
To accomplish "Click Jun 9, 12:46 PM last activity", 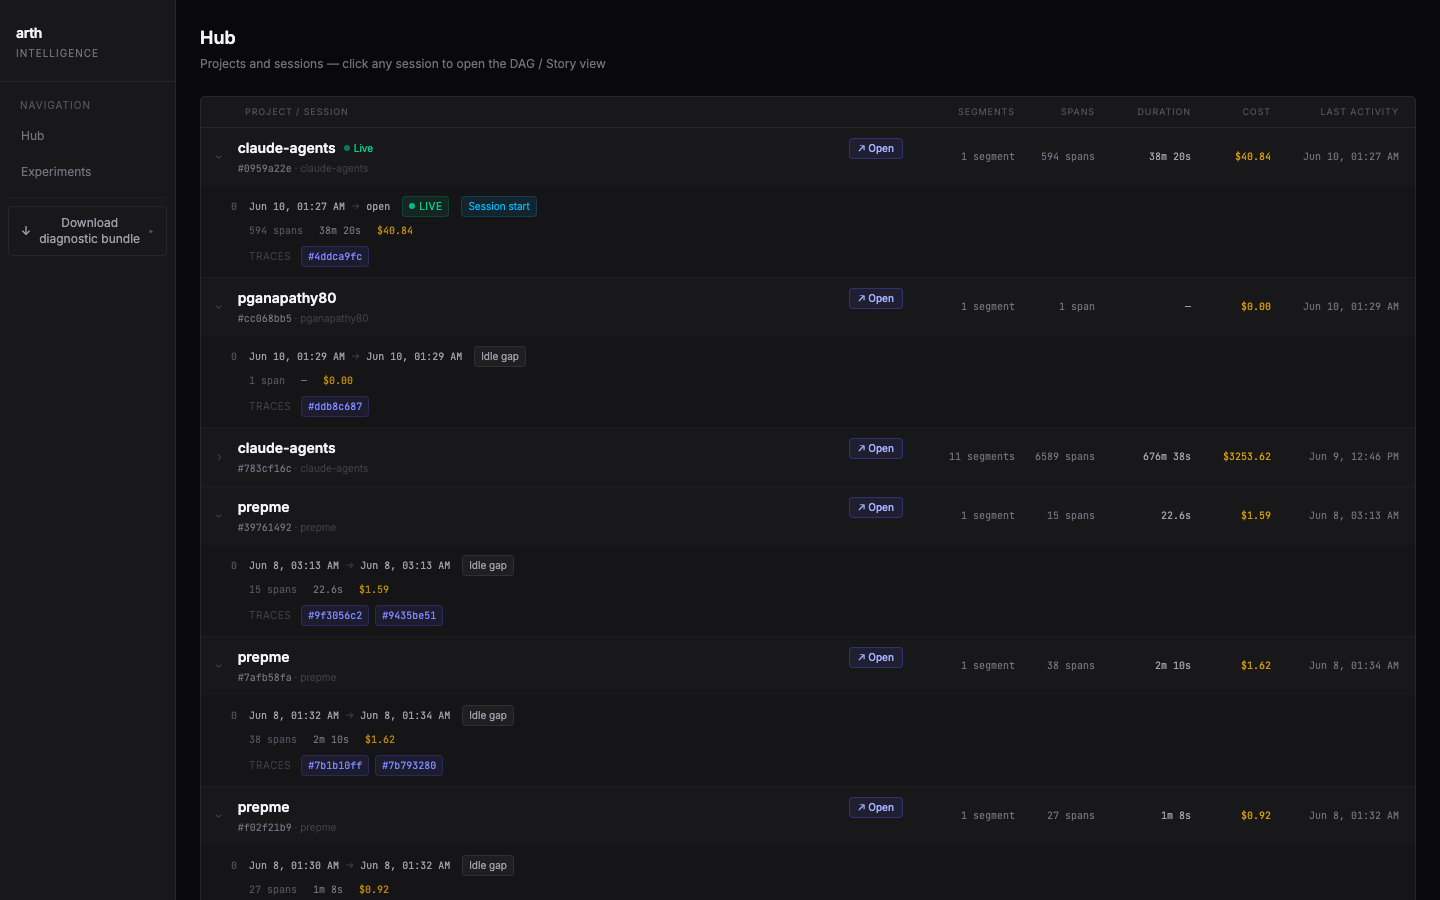I will tap(1354, 457).
